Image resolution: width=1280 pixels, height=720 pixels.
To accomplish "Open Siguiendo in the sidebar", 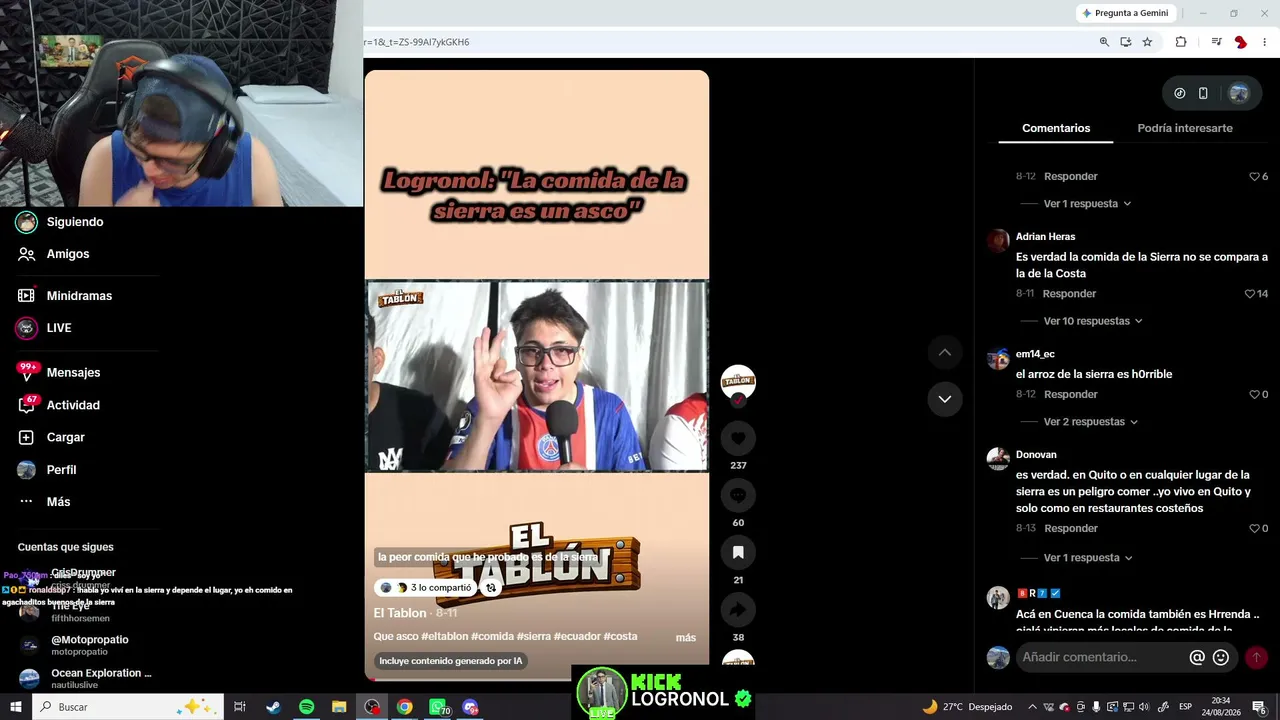I will click(x=75, y=222).
